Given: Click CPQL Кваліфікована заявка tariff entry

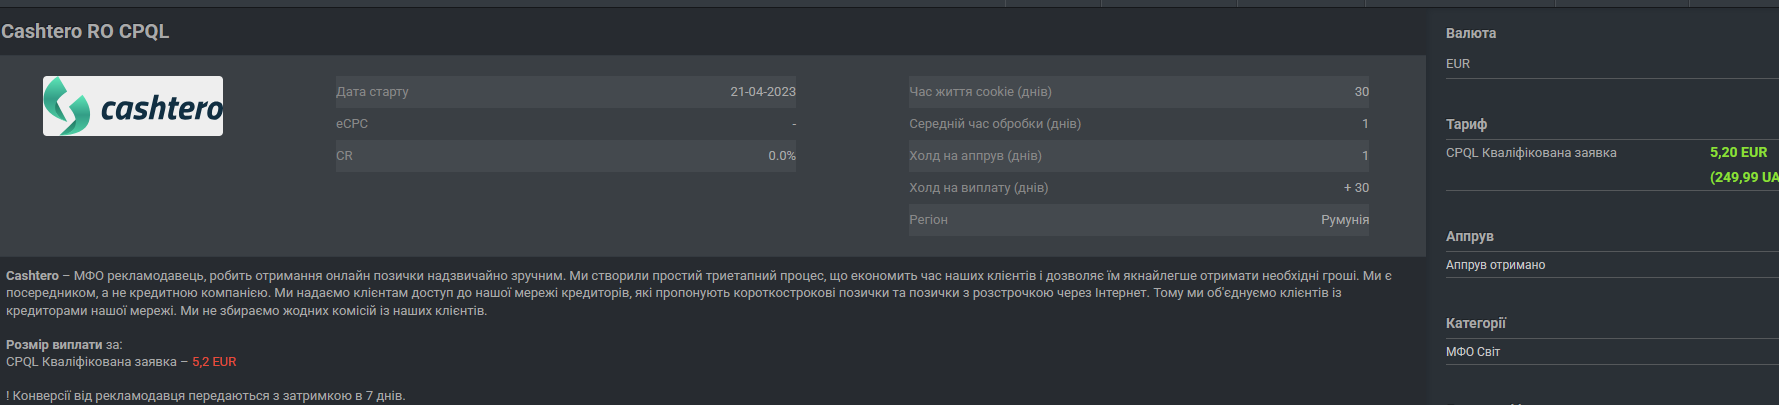Looking at the screenshot, I should pyautogui.click(x=1531, y=153).
